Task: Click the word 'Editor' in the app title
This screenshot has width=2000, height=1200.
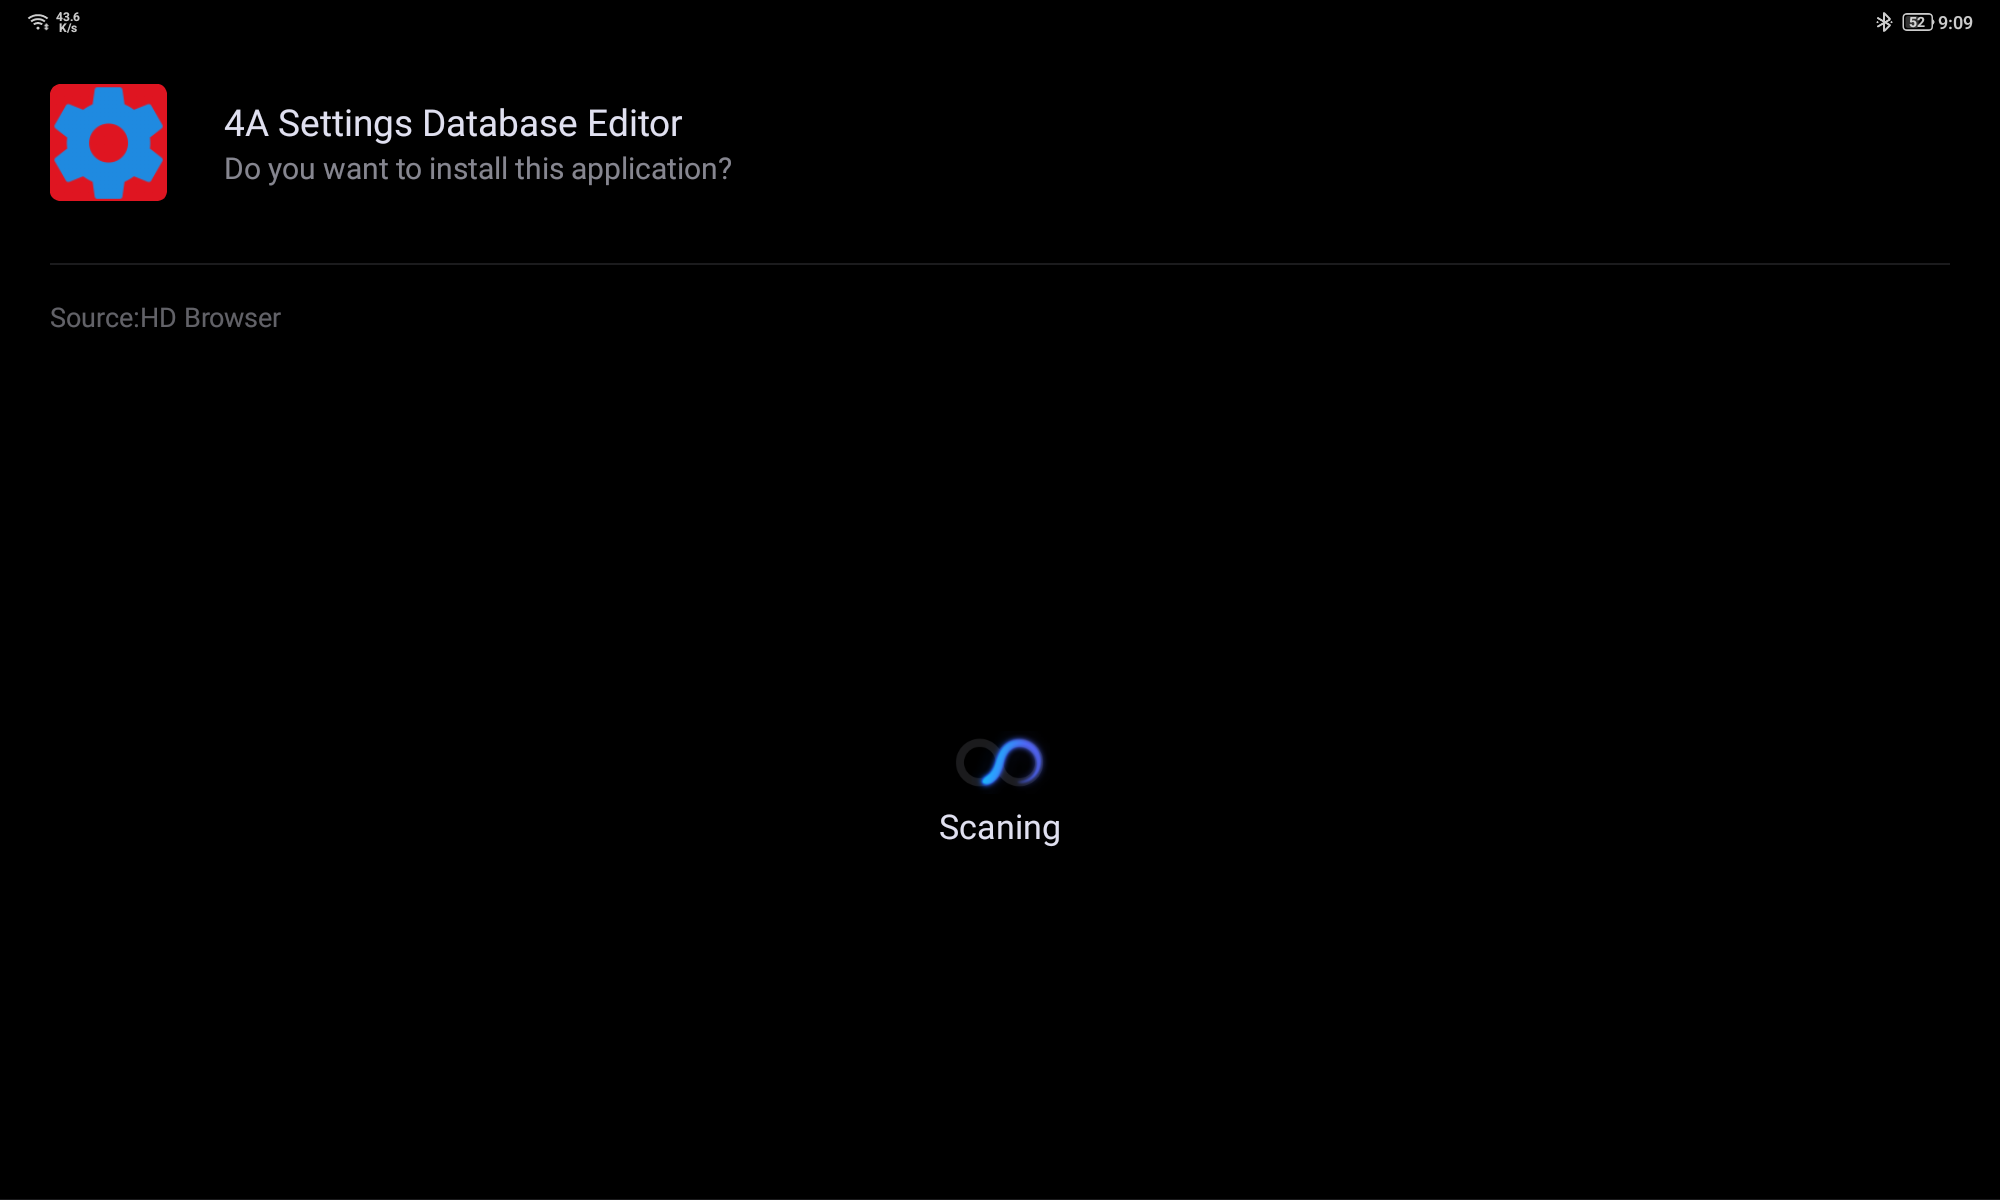Action: pyautogui.click(x=634, y=123)
